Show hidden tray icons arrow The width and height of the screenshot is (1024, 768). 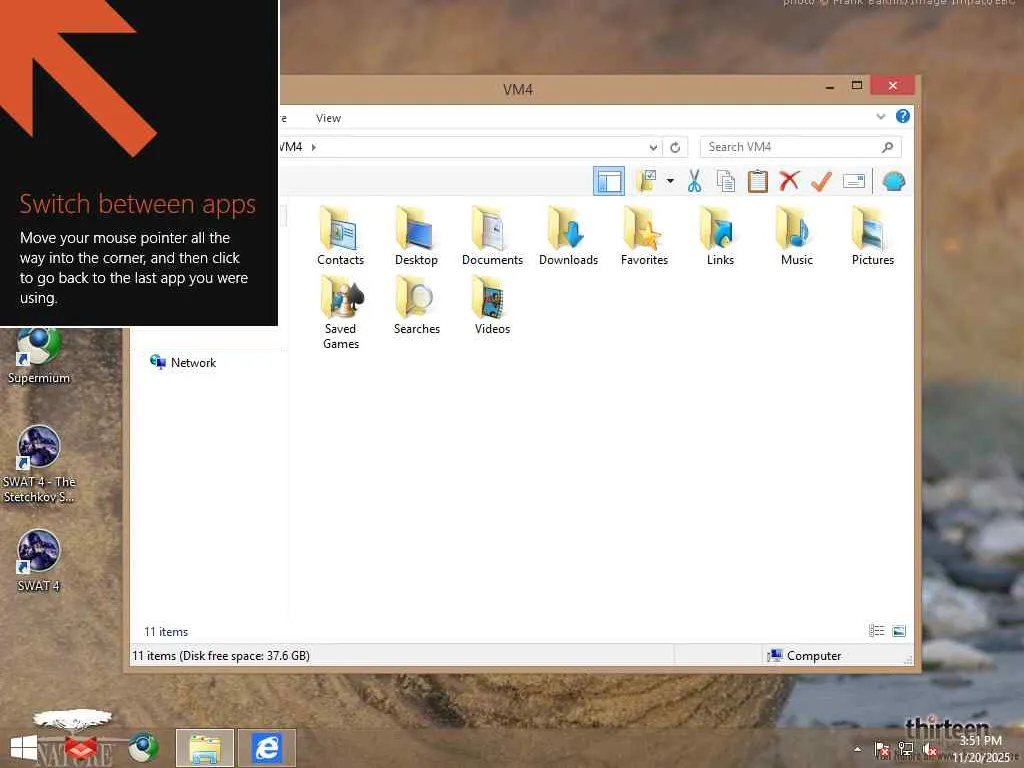tap(857, 749)
